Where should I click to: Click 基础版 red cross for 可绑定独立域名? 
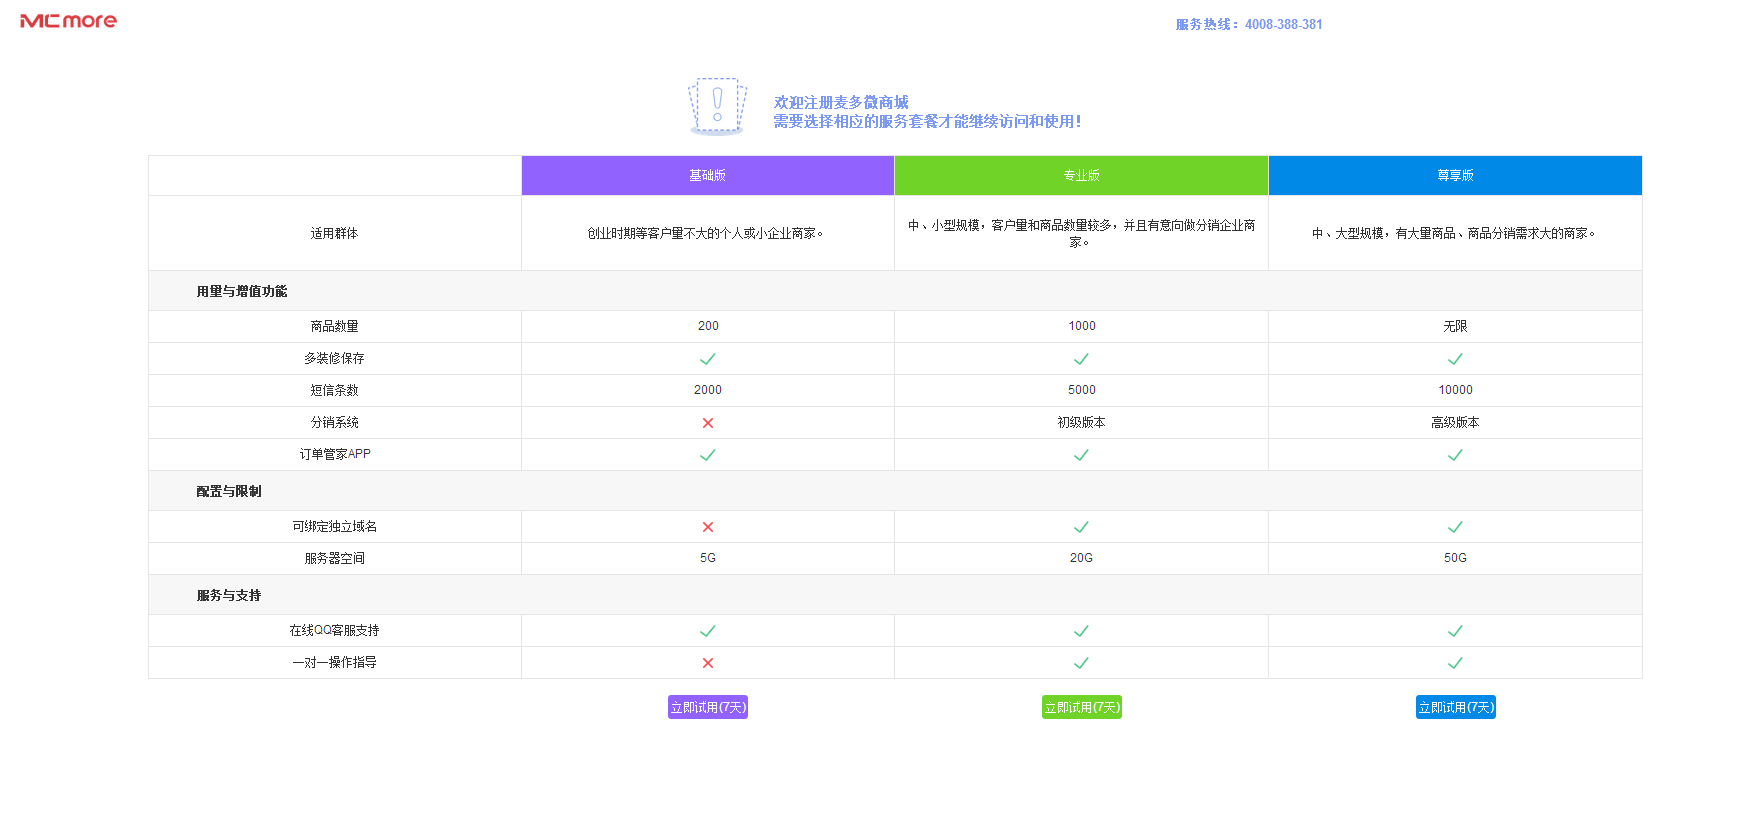pyautogui.click(x=708, y=527)
